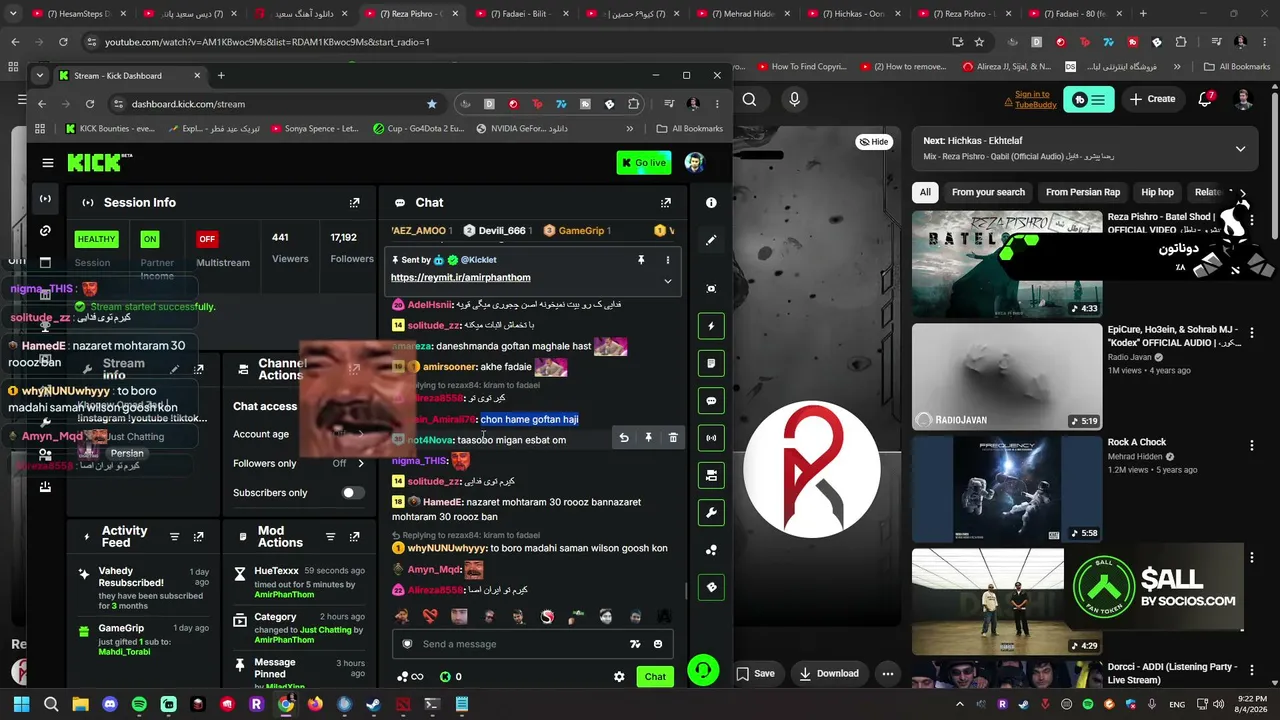This screenshot has height=720, width=1280.
Task: Send message with the green Chat button
Action: pyautogui.click(x=655, y=677)
